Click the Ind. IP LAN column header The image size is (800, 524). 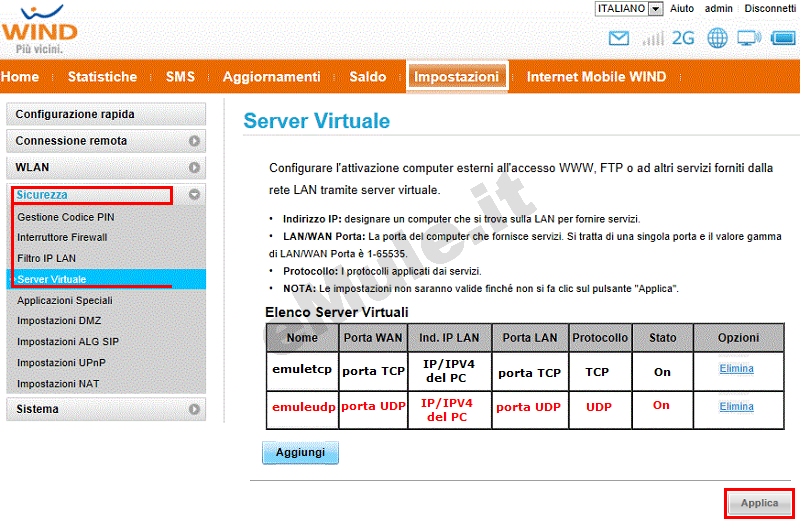tap(449, 338)
